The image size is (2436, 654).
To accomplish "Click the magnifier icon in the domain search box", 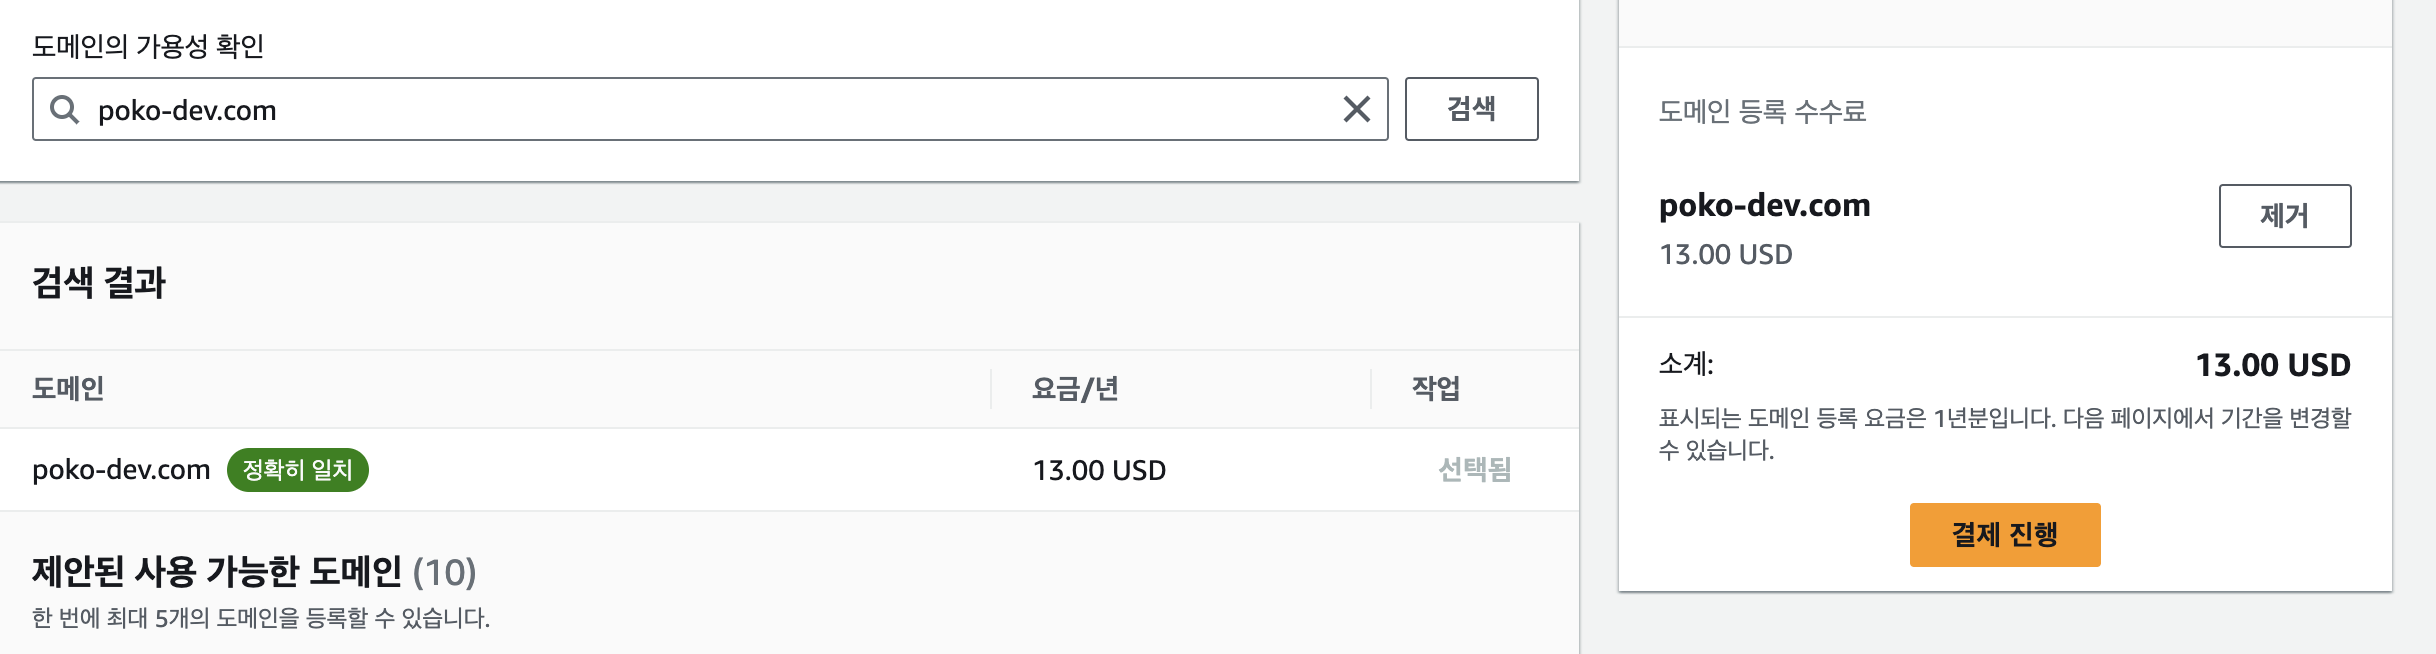I will (x=65, y=109).
